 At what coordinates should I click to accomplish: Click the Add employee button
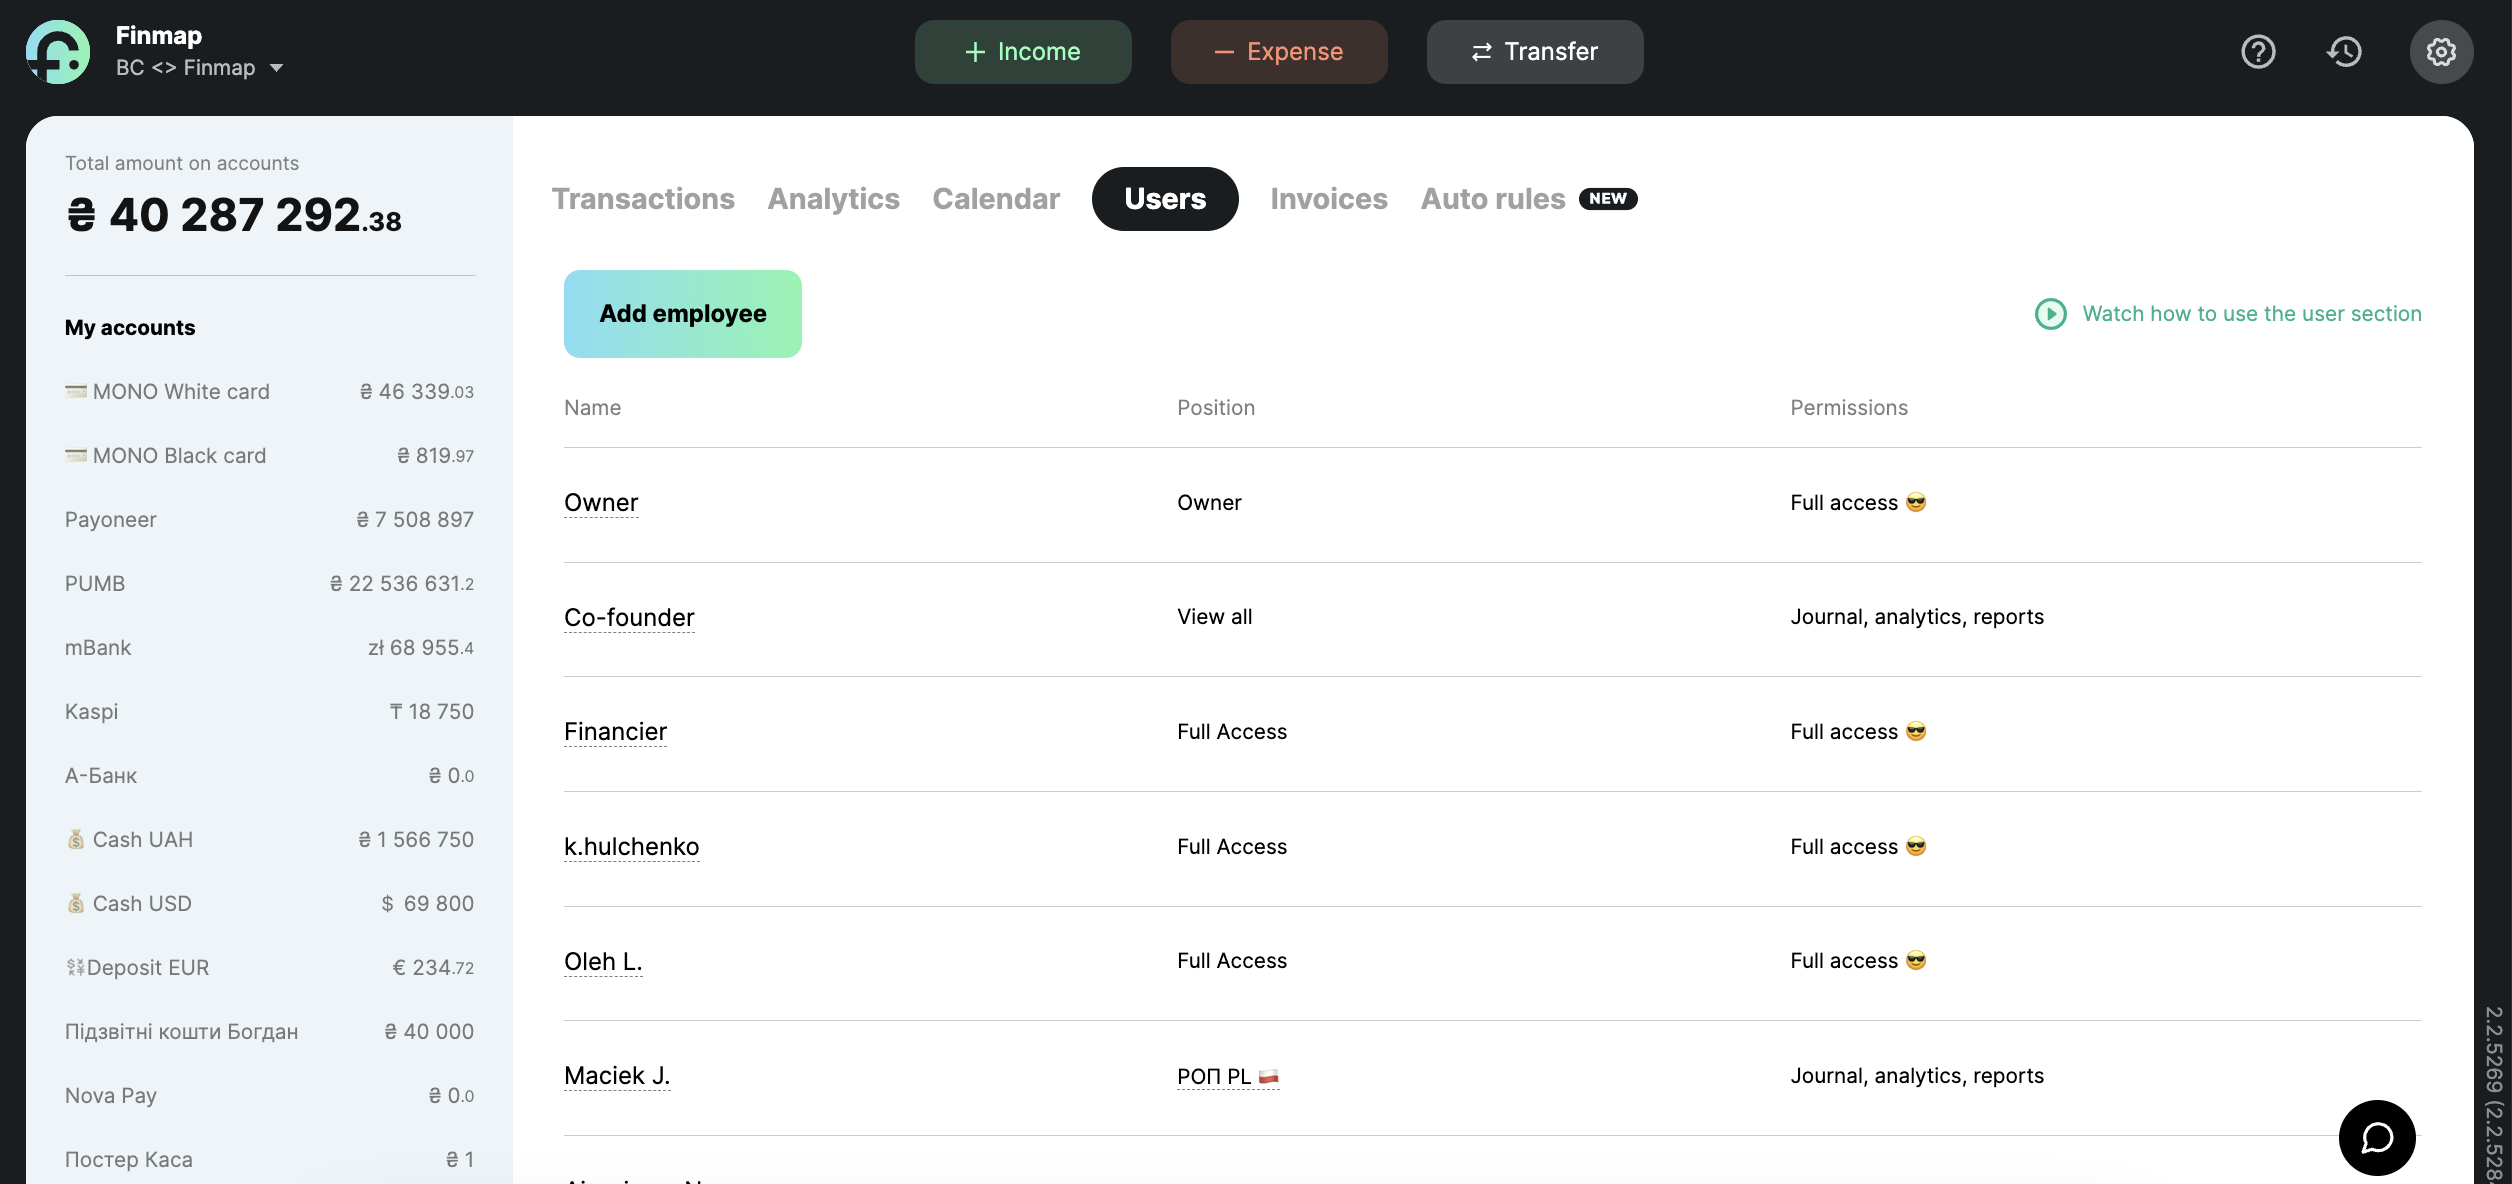683,314
